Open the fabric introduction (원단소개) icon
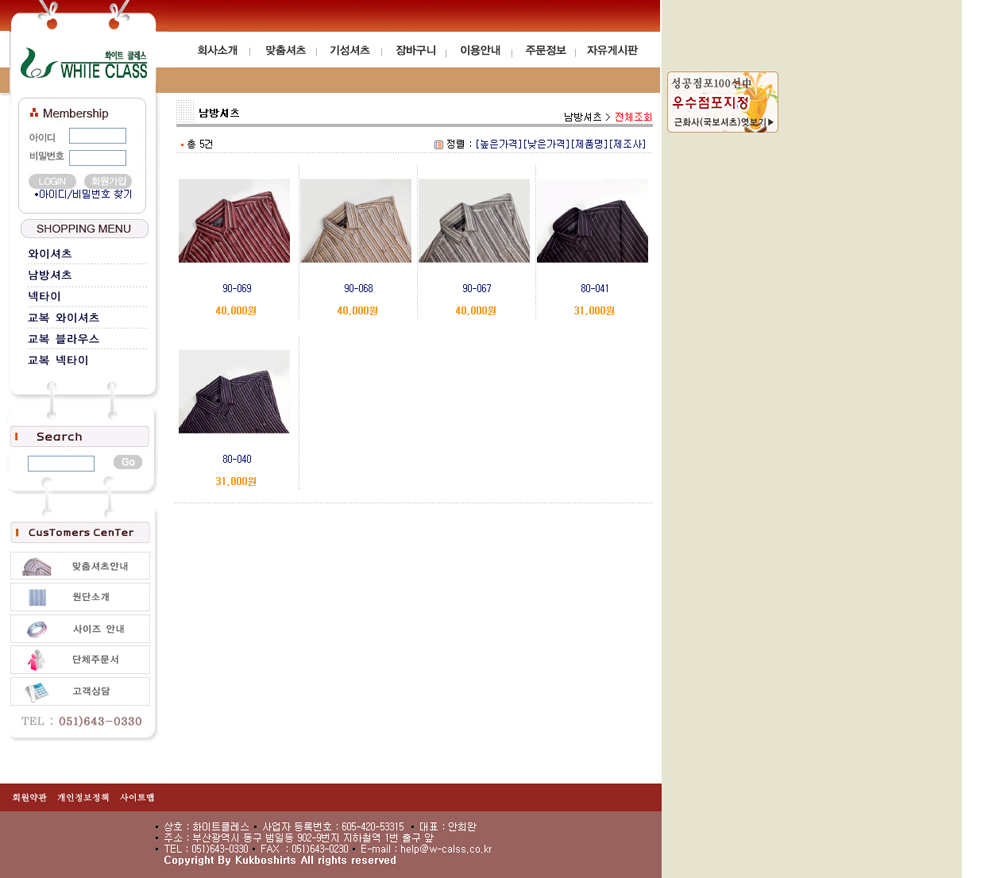Image resolution: width=1000 pixels, height=878 pixels. point(37,597)
